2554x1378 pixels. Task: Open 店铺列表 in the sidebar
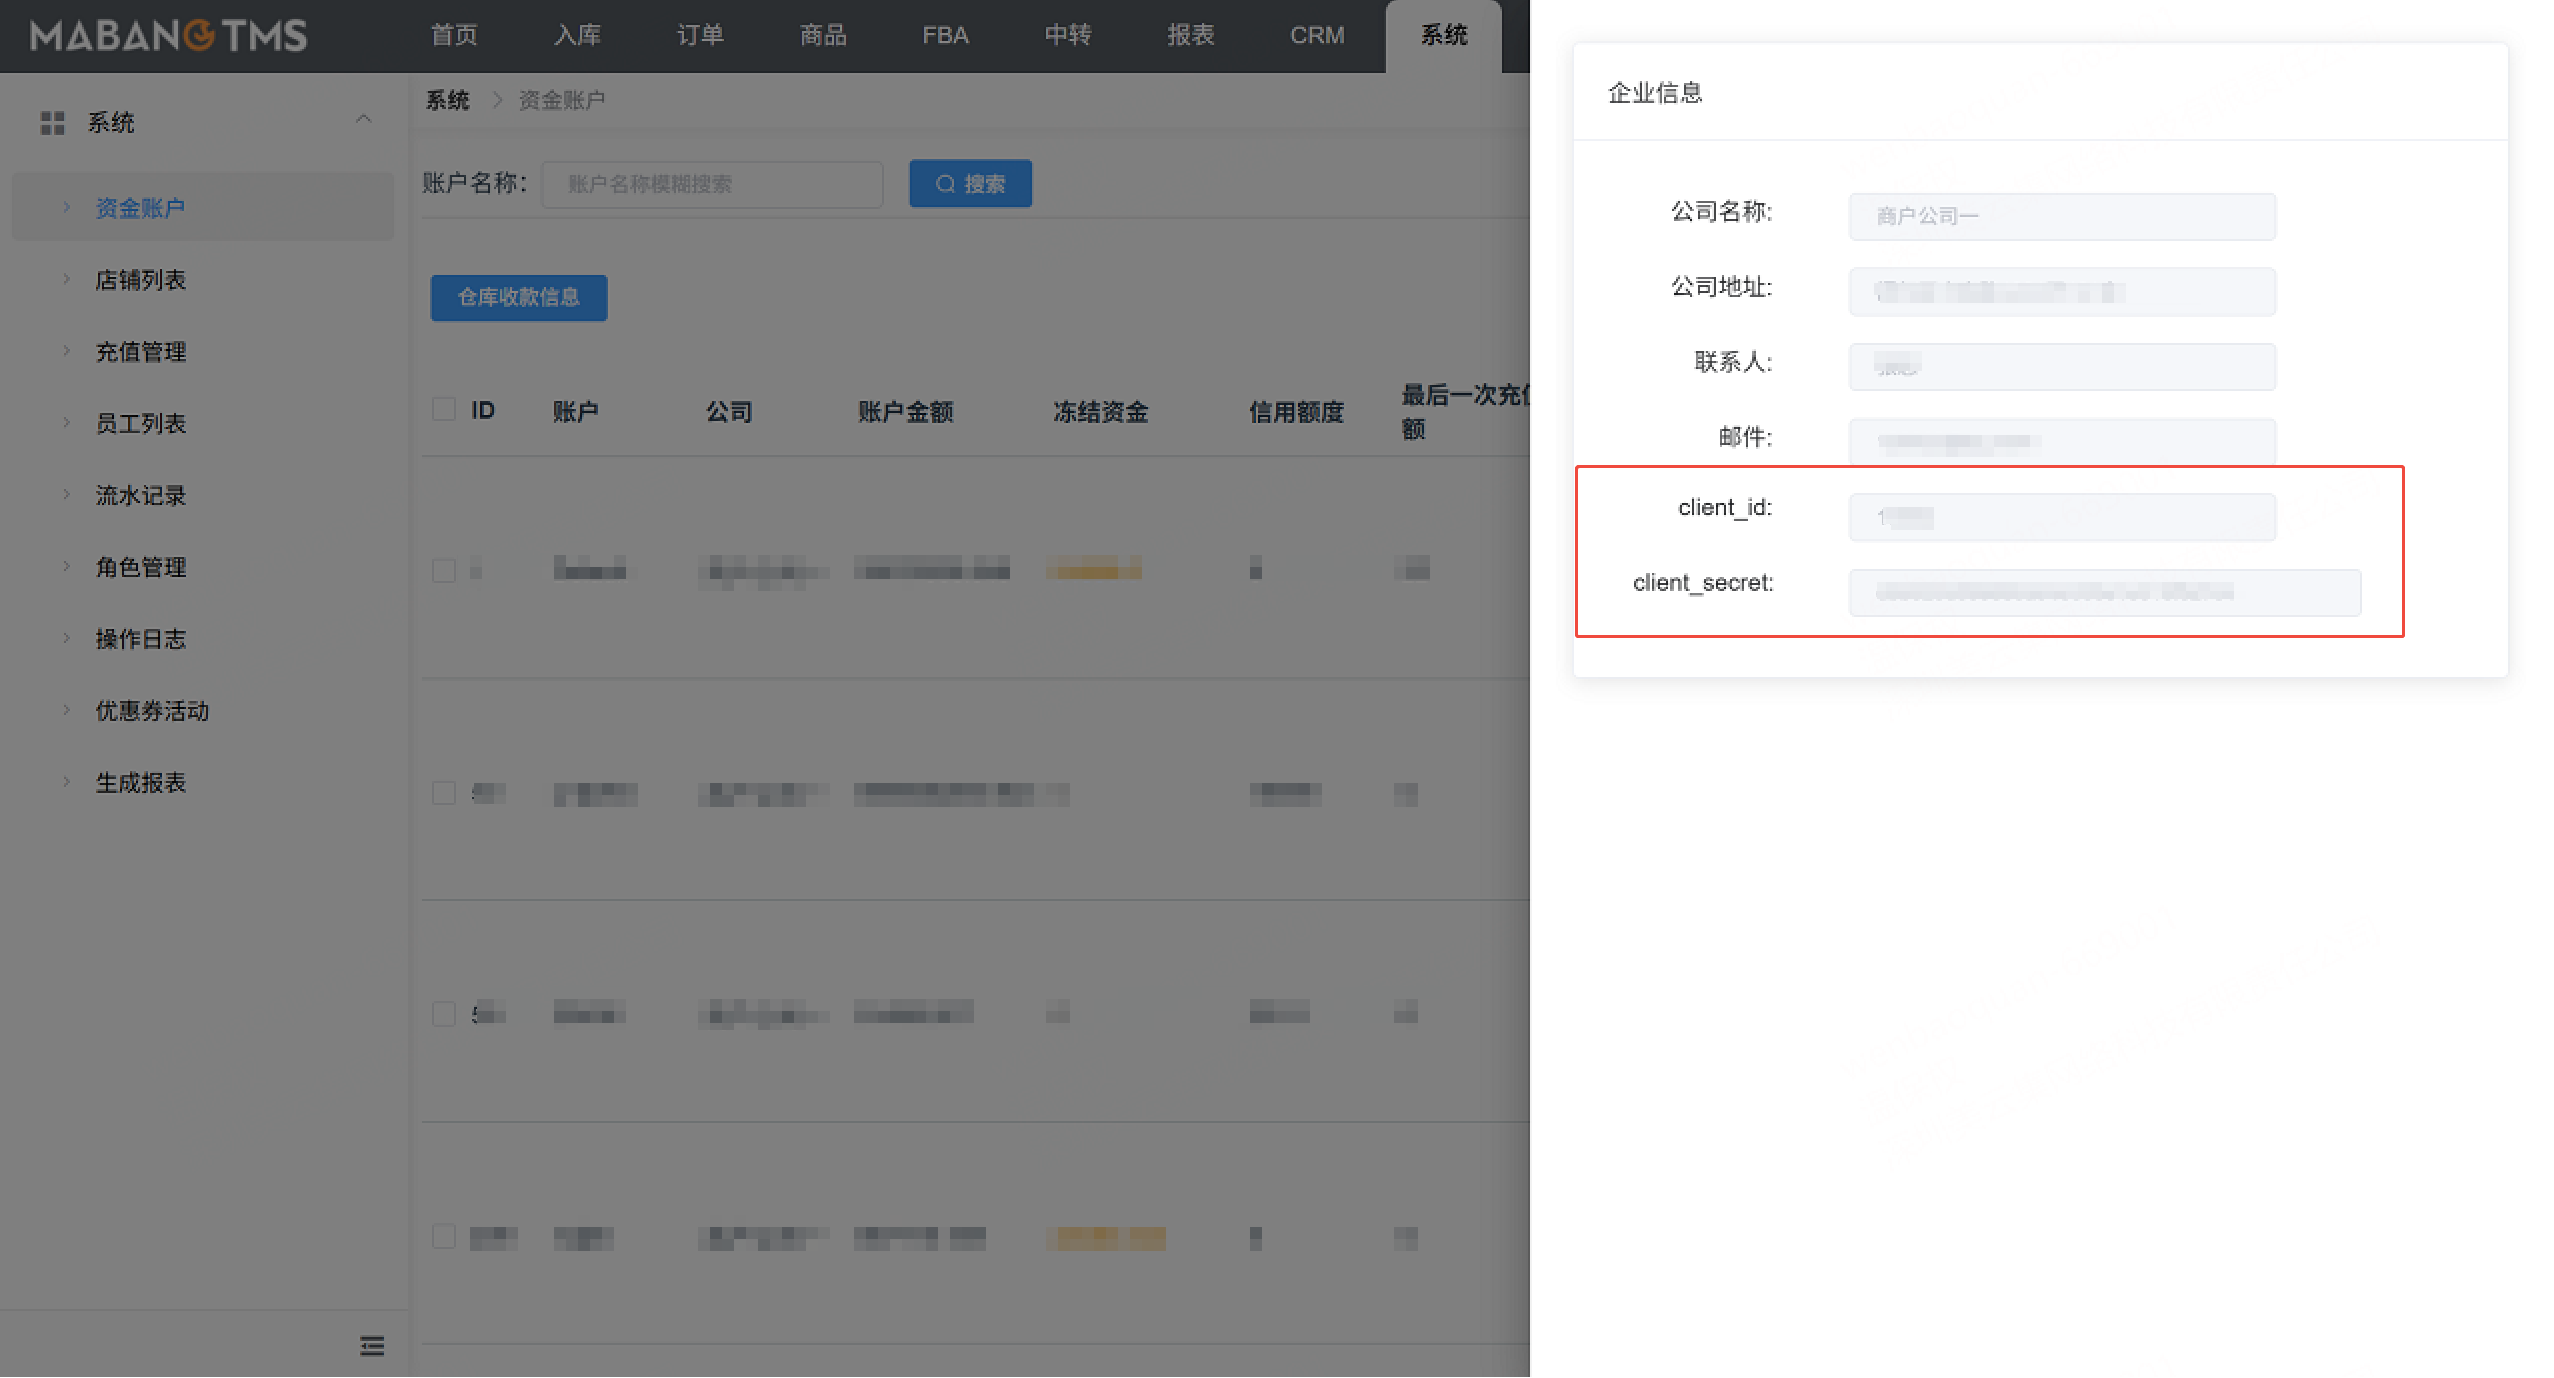[x=141, y=280]
